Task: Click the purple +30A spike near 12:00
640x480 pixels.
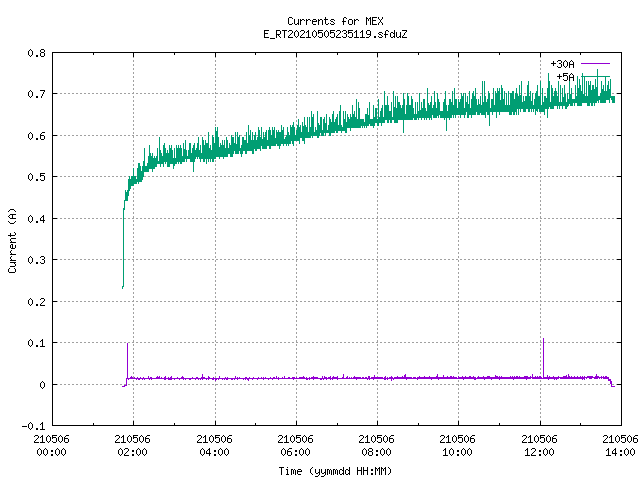Action: (x=543, y=357)
